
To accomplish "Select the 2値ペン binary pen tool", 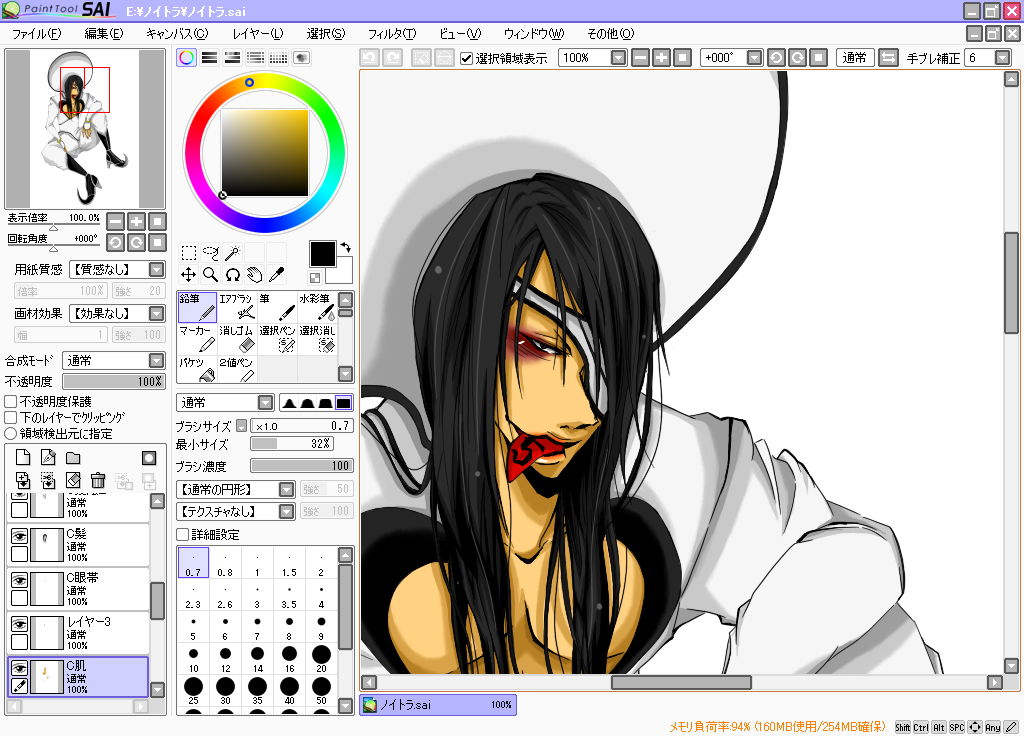I will 237,369.
